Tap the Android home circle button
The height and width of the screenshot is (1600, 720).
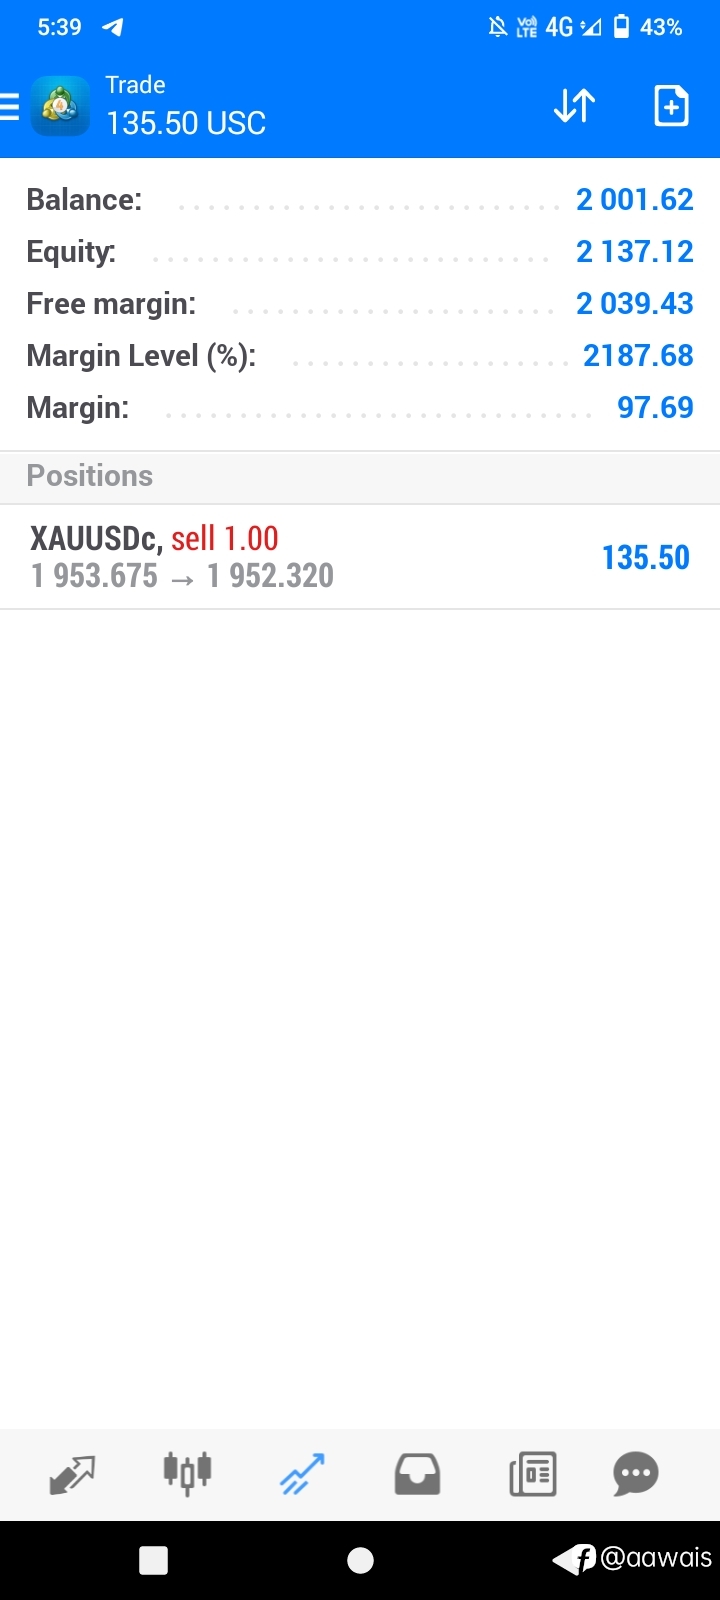[x=360, y=1560]
